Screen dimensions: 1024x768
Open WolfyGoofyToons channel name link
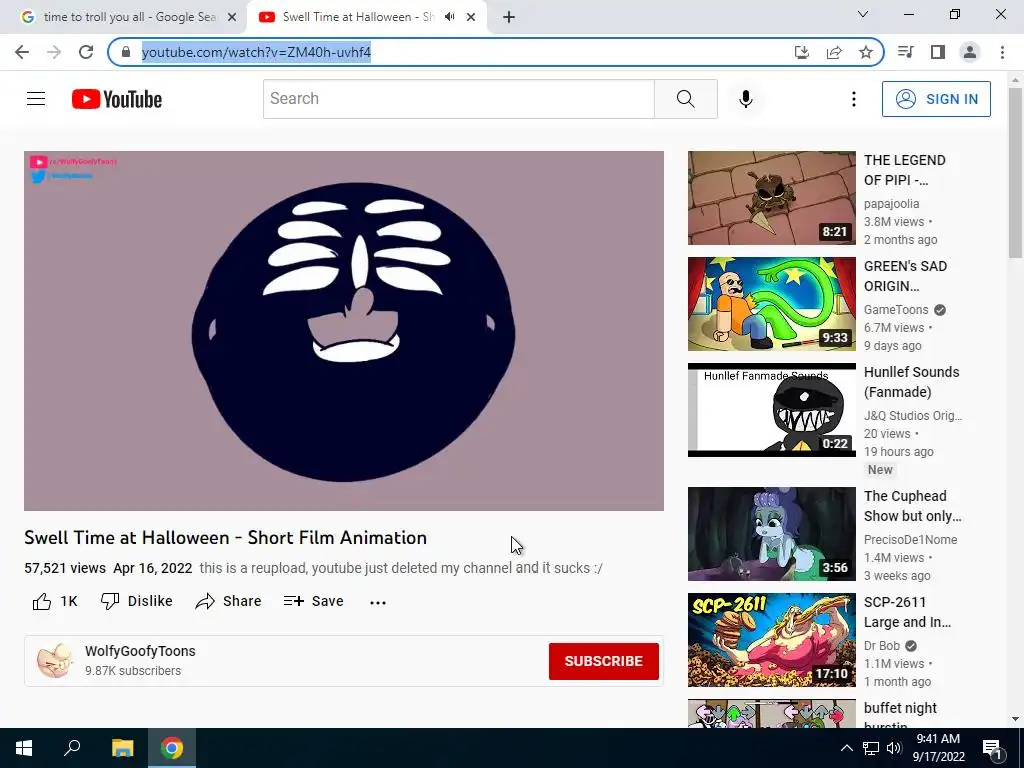point(140,651)
